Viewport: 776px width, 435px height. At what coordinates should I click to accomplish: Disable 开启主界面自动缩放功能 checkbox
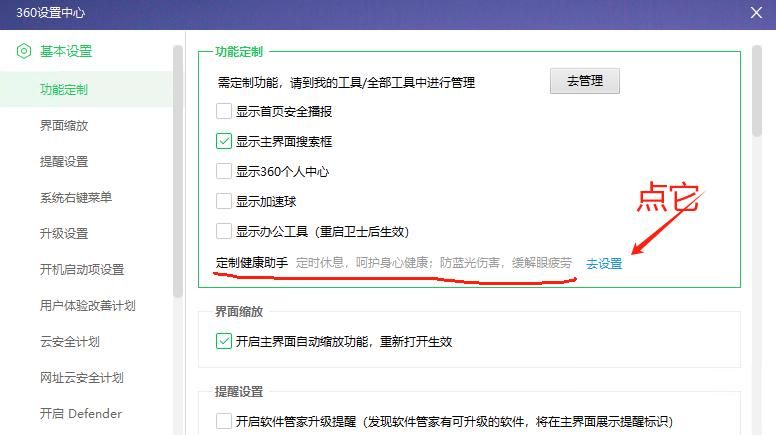pos(224,341)
